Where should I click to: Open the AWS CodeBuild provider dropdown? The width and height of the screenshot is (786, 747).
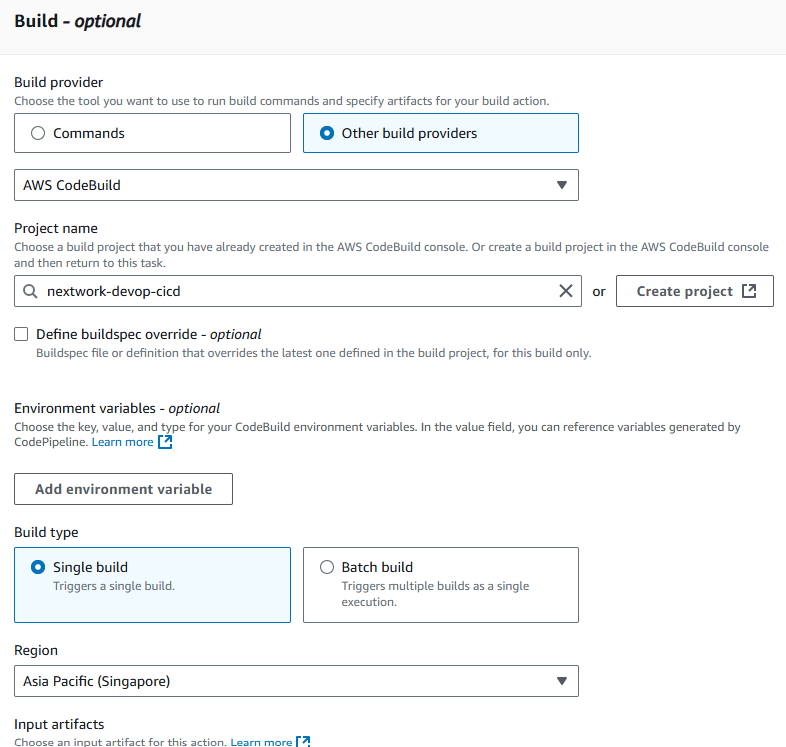[x=296, y=185]
